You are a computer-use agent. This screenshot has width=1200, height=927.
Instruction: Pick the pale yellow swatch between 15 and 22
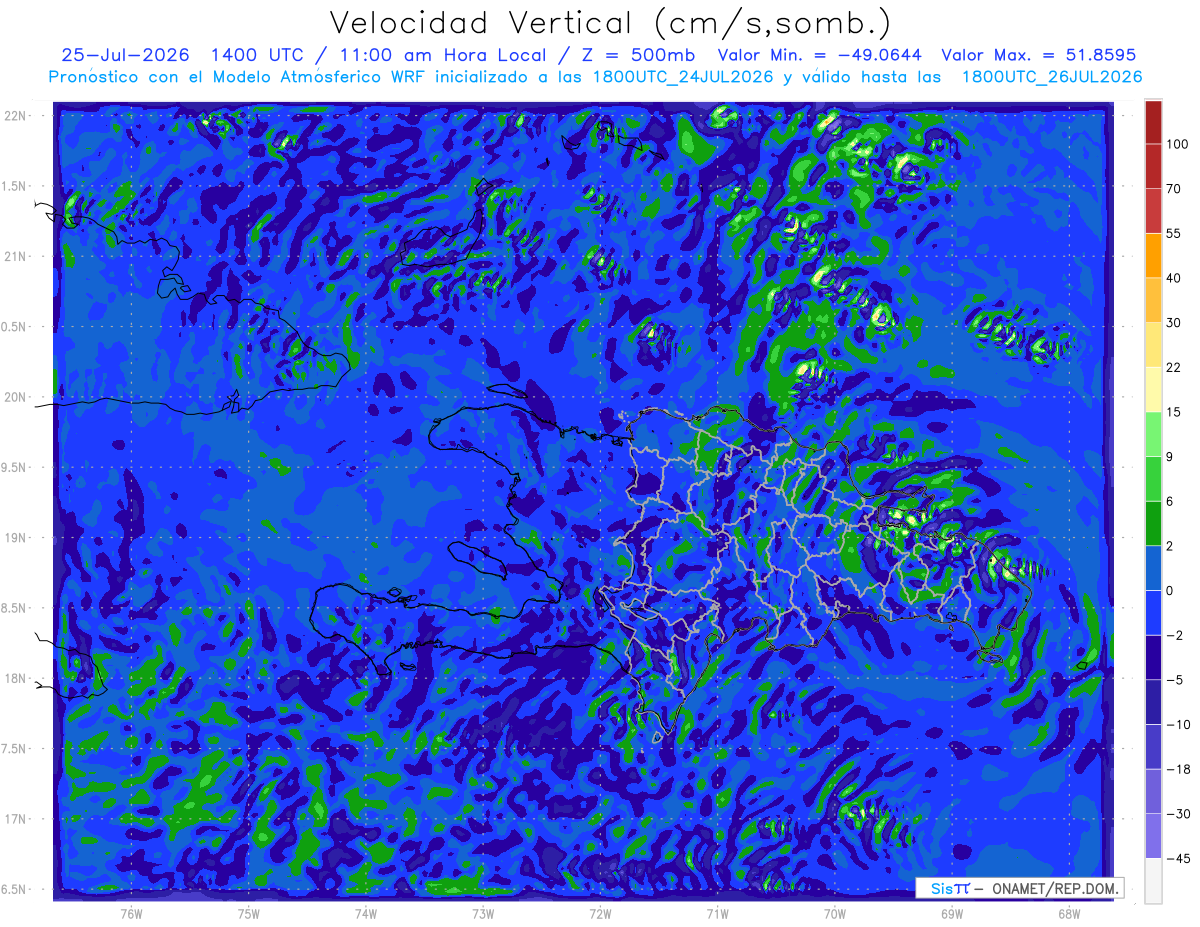1154,389
